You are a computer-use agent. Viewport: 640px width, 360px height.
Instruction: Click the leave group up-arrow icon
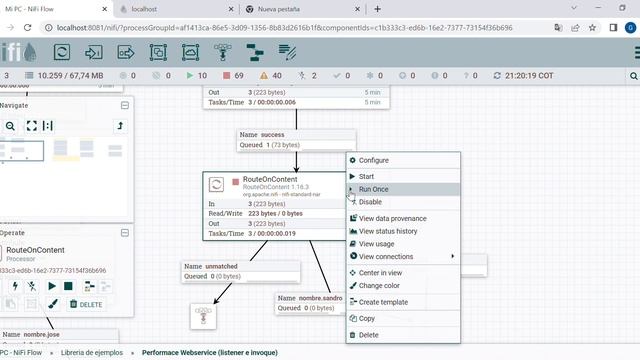(120, 126)
